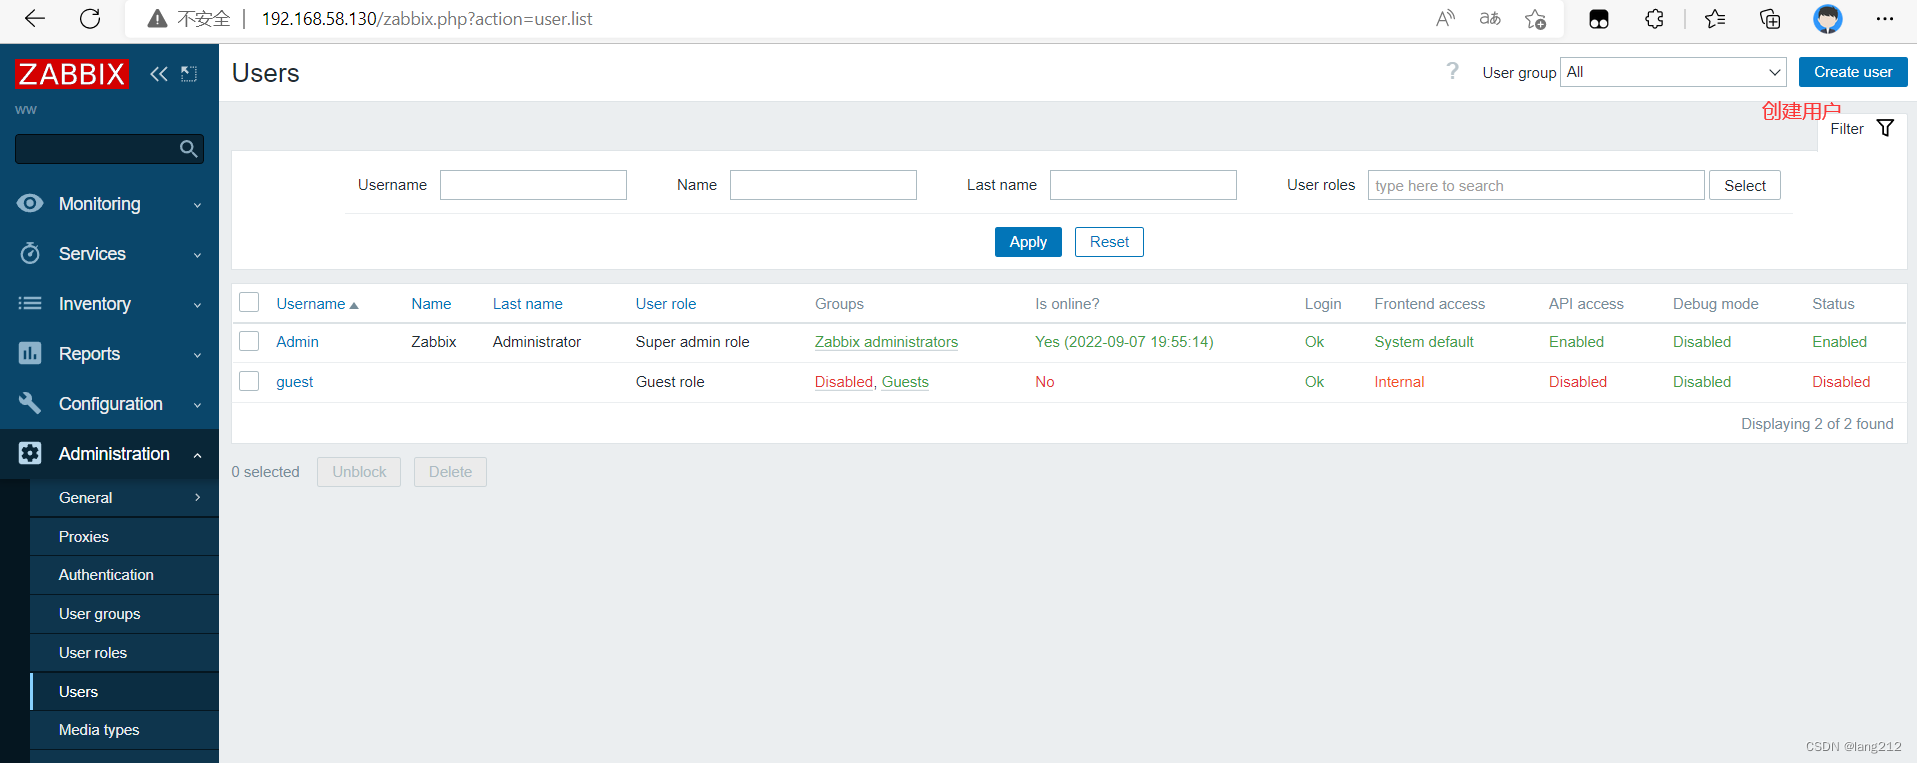Open the favorites list icon

pyautogui.click(x=1715, y=19)
